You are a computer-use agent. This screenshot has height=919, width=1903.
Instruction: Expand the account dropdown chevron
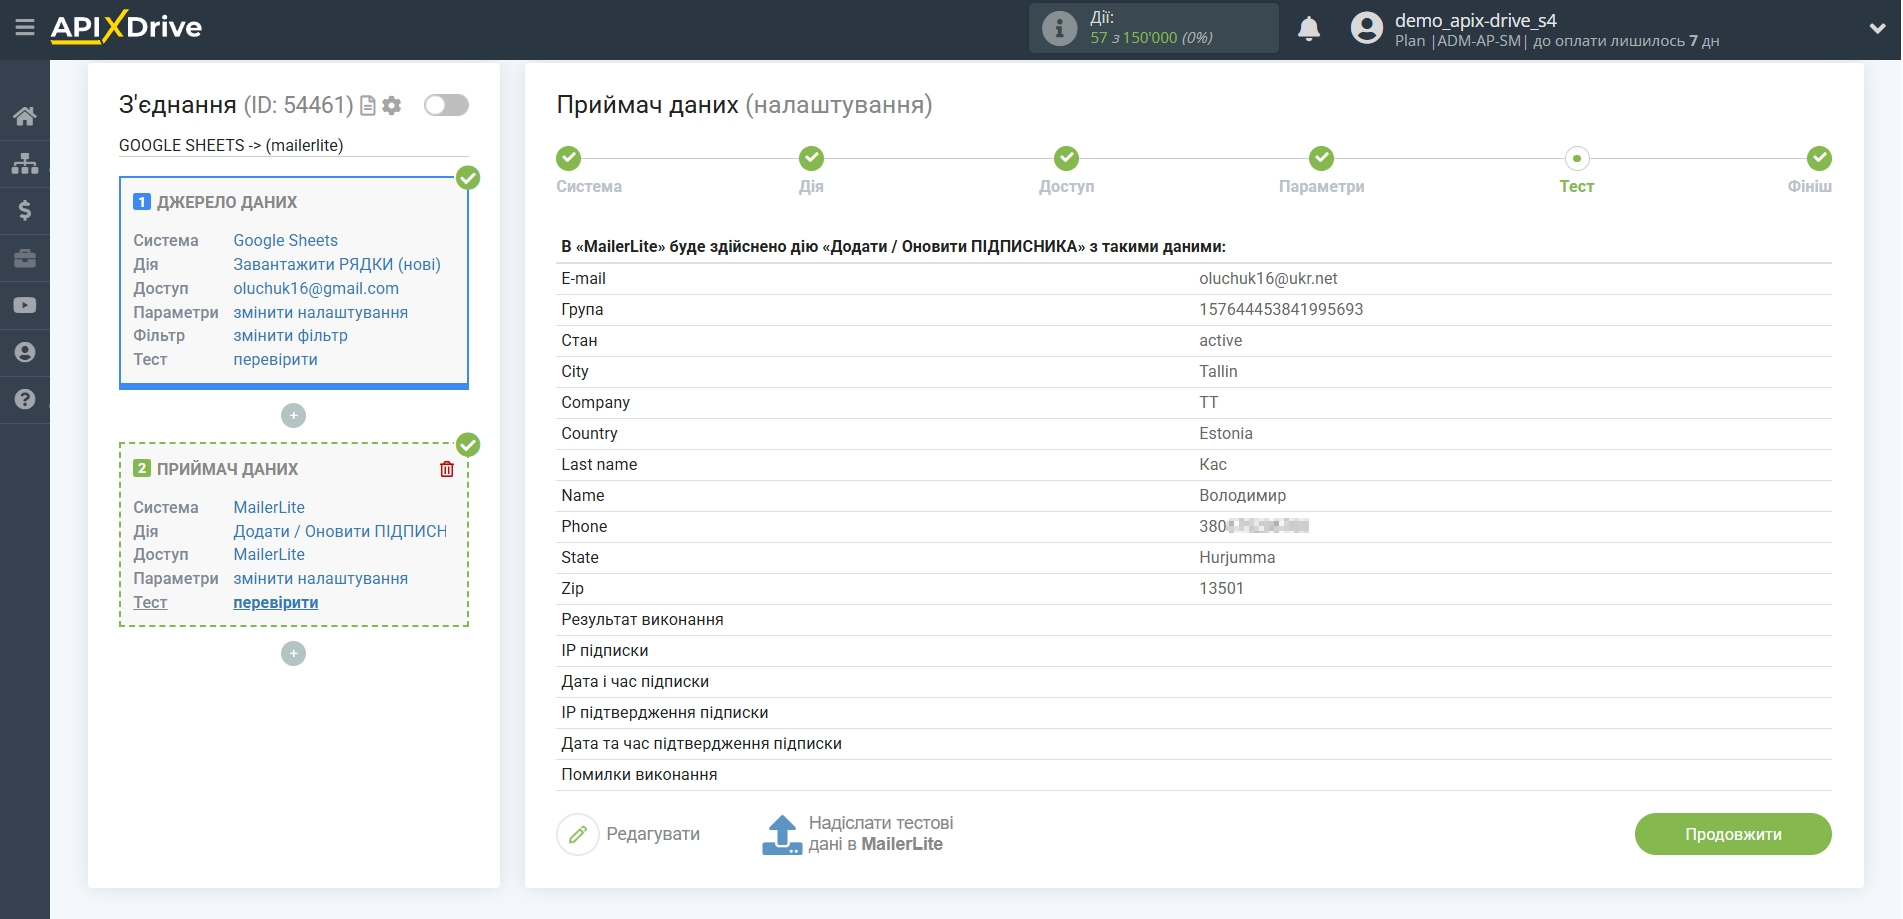[1877, 28]
